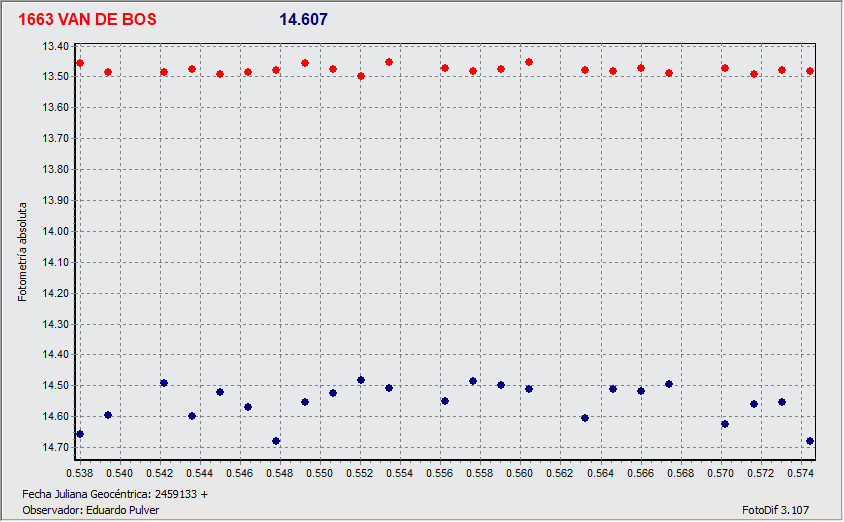Viewport: 844px width, 522px height.
Task: Click the y-axis tick label 14.50
Action: [x=55, y=386]
